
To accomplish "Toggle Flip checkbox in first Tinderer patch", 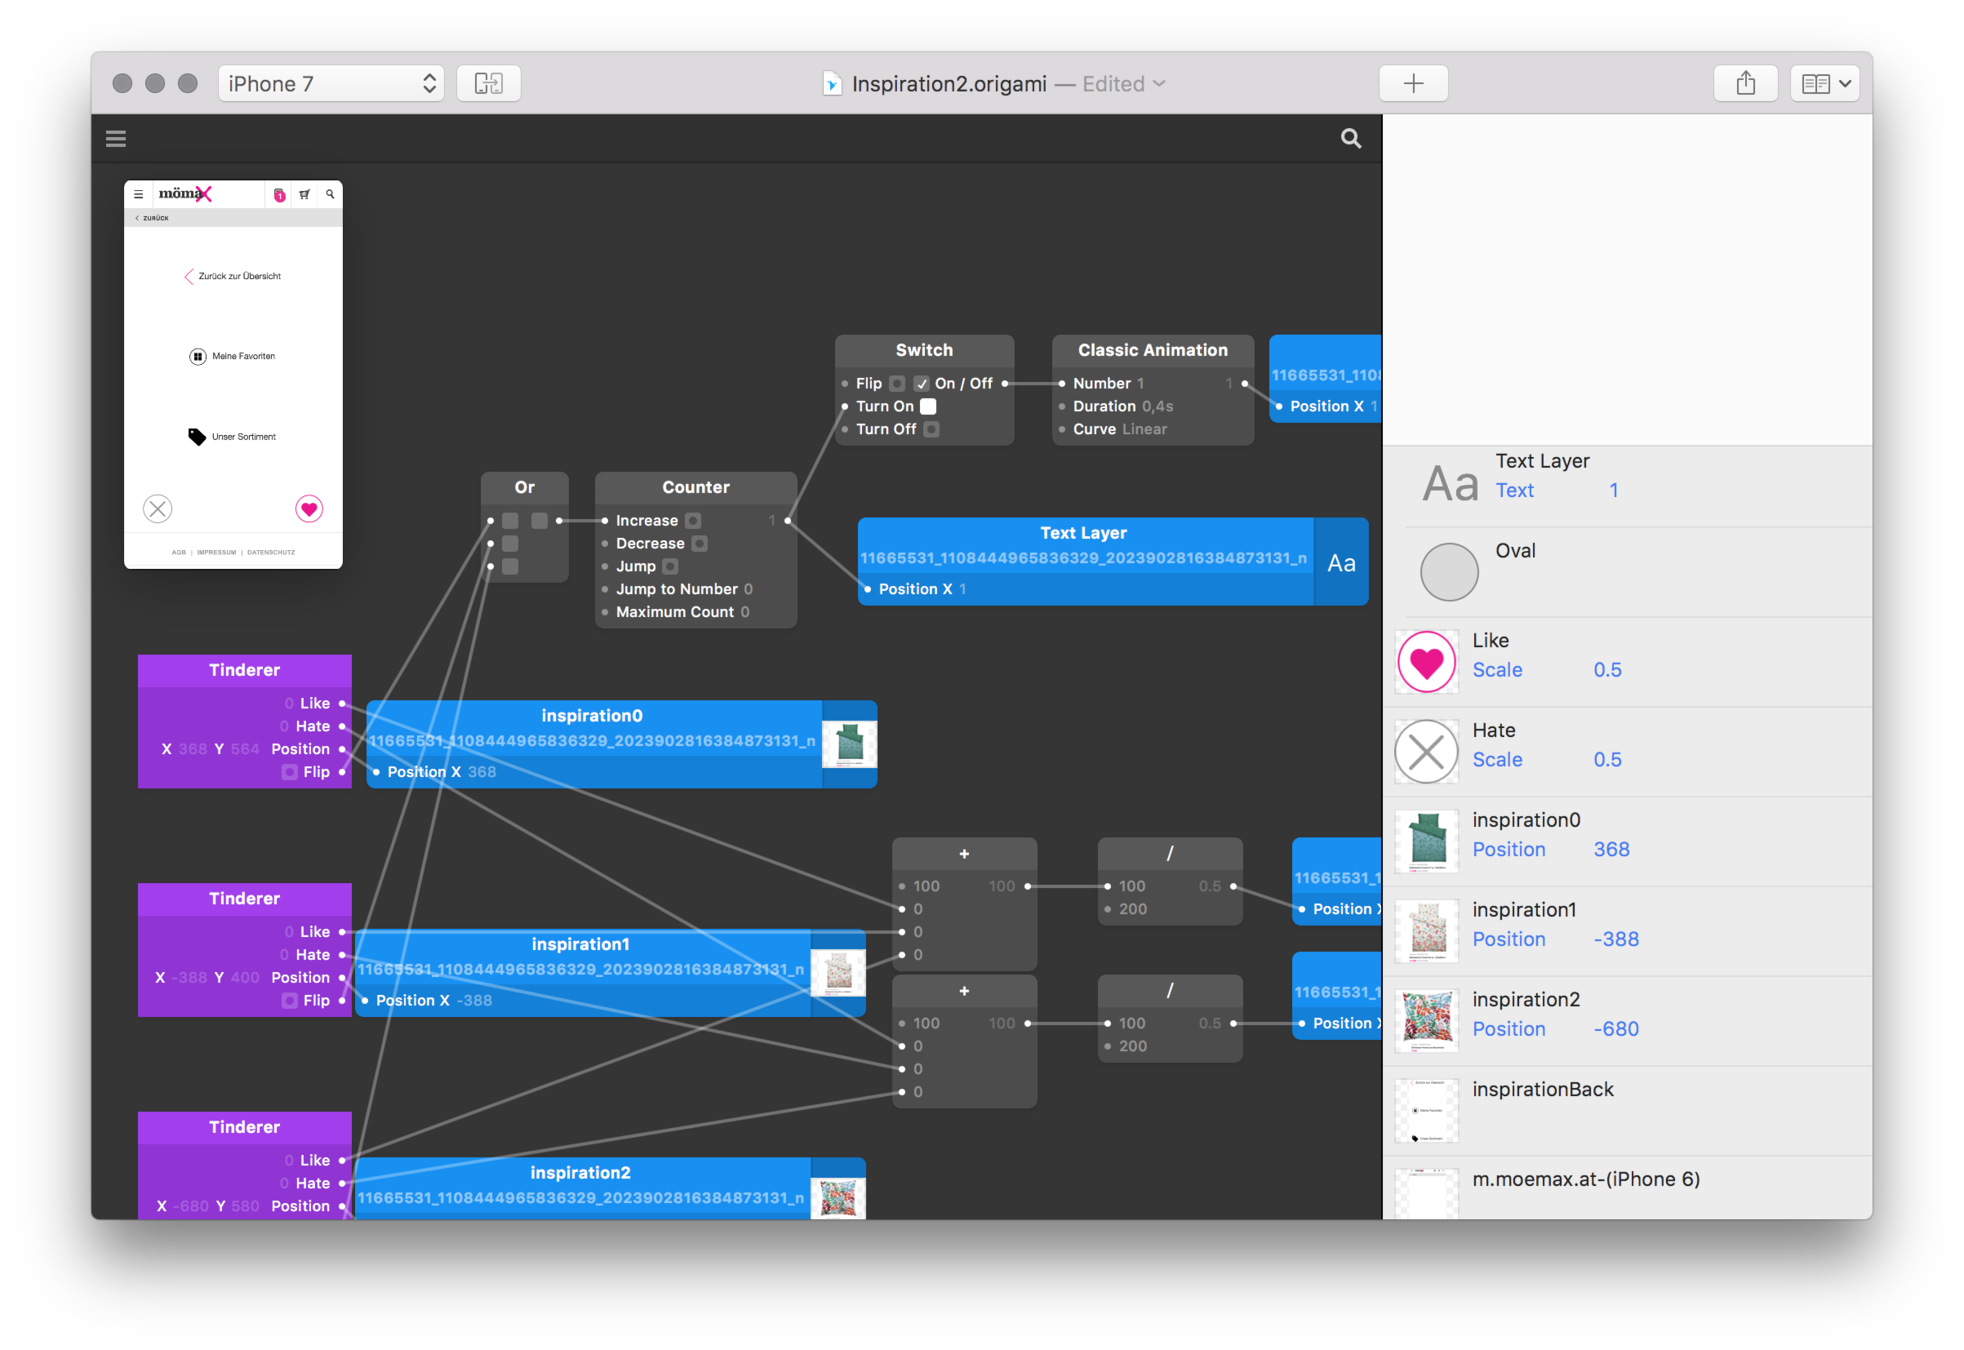I will point(290,772).
